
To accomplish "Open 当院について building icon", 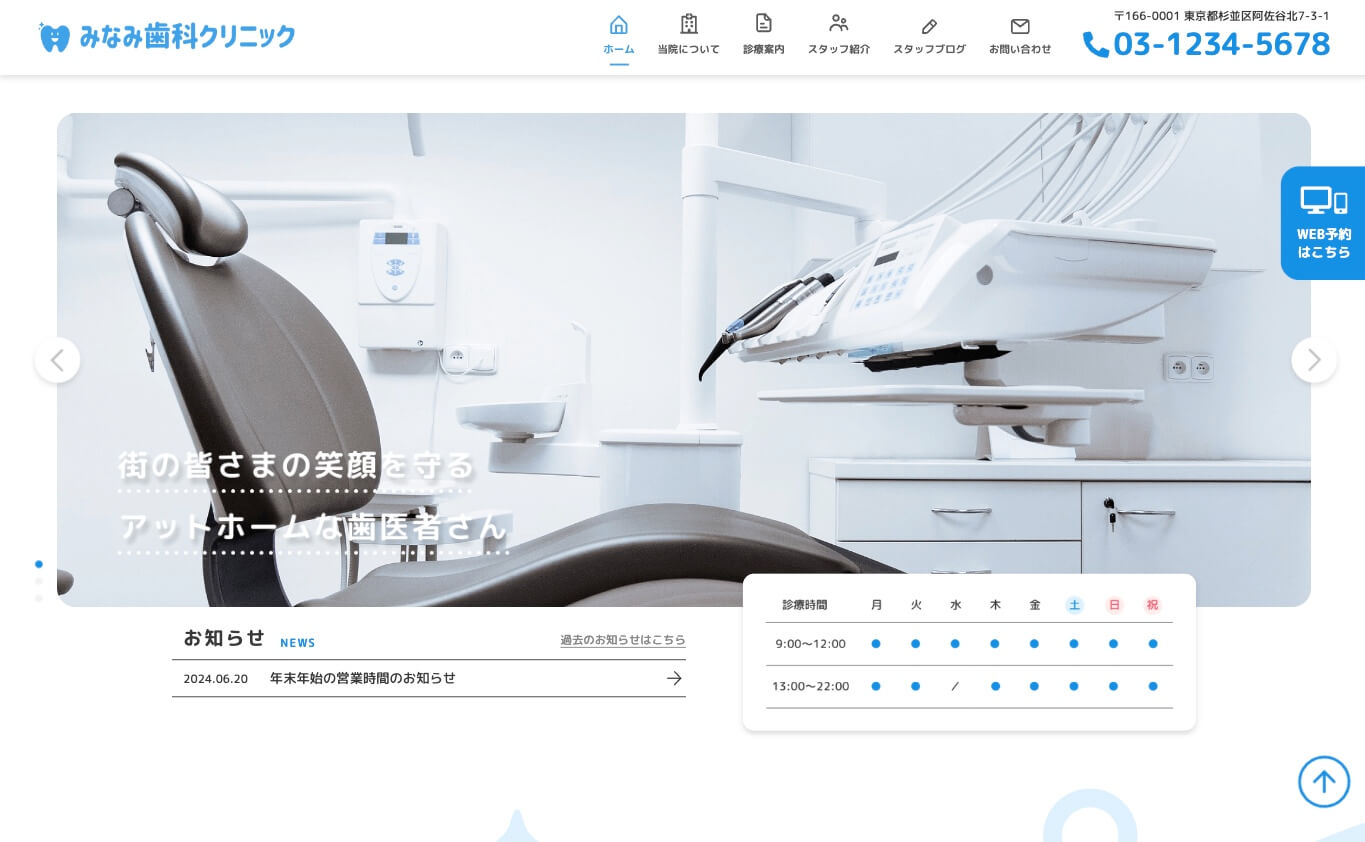I will tap(688, 24).
